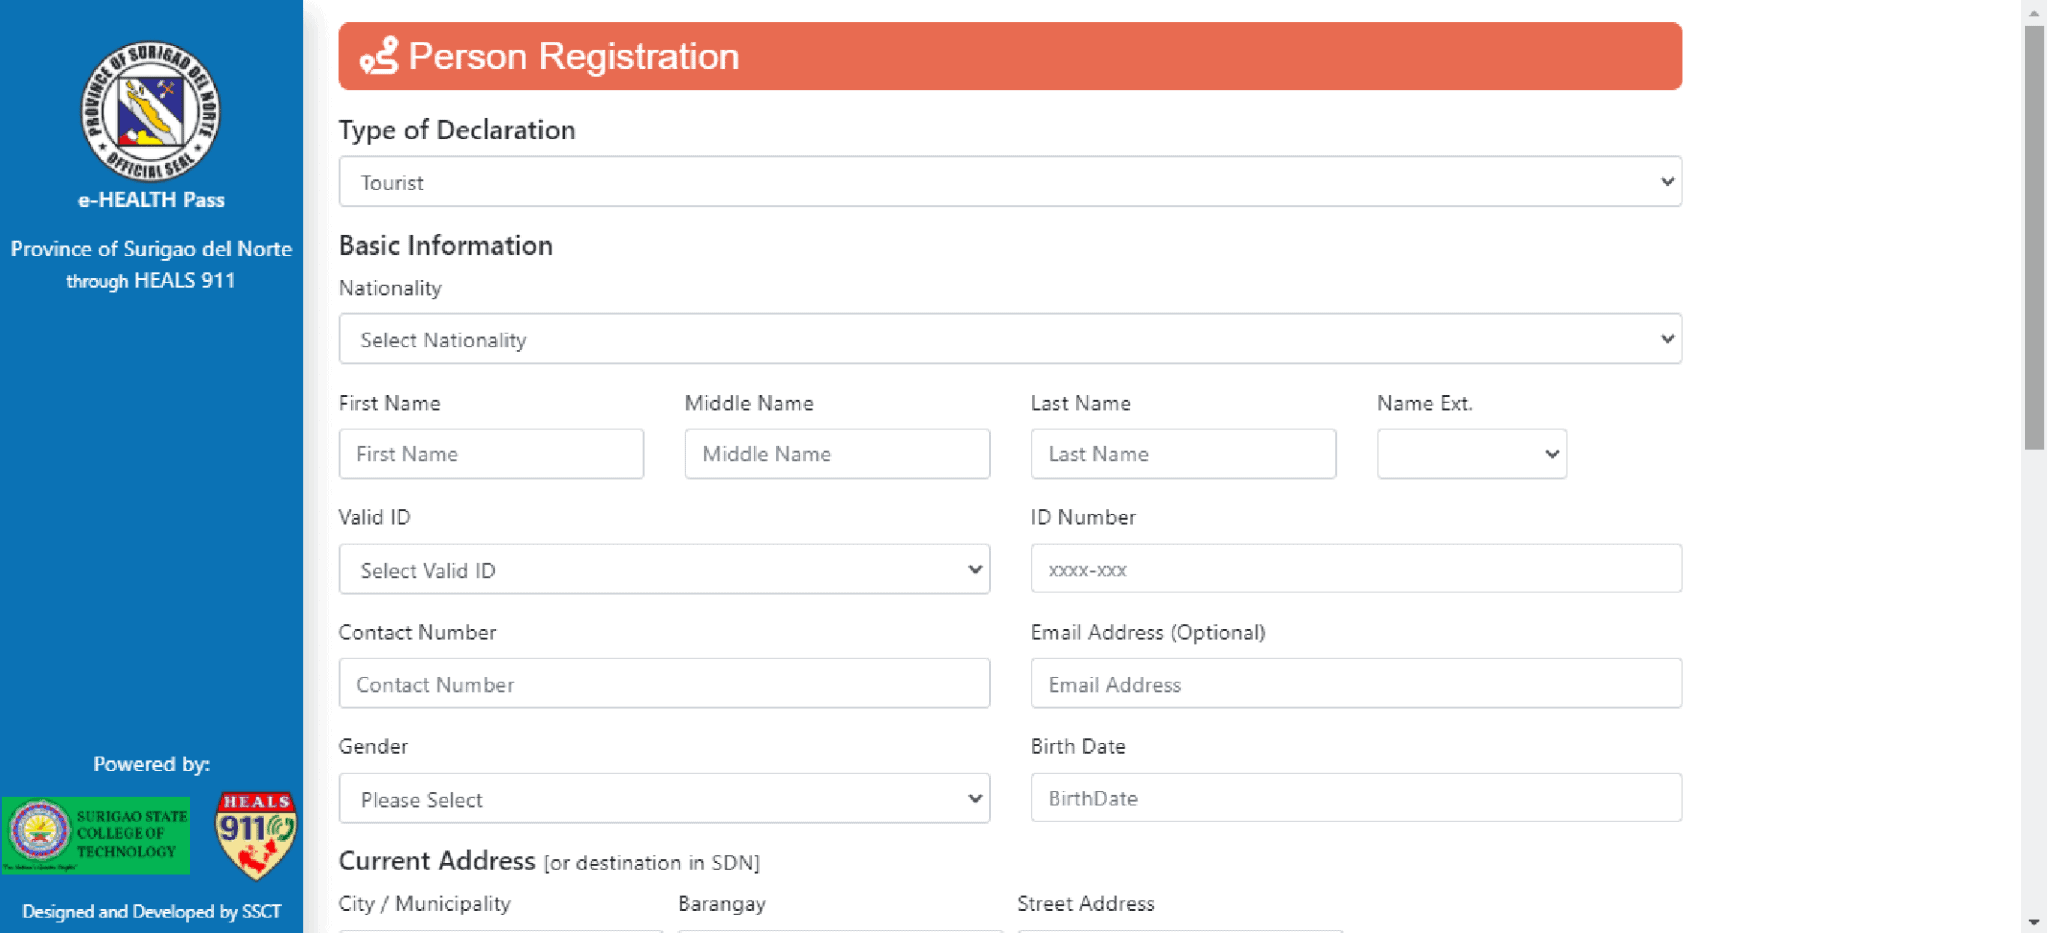Viewport: 2048px width, 933px height.
Task: Open the BirthDate field
Action: (x=1355, y=798)
